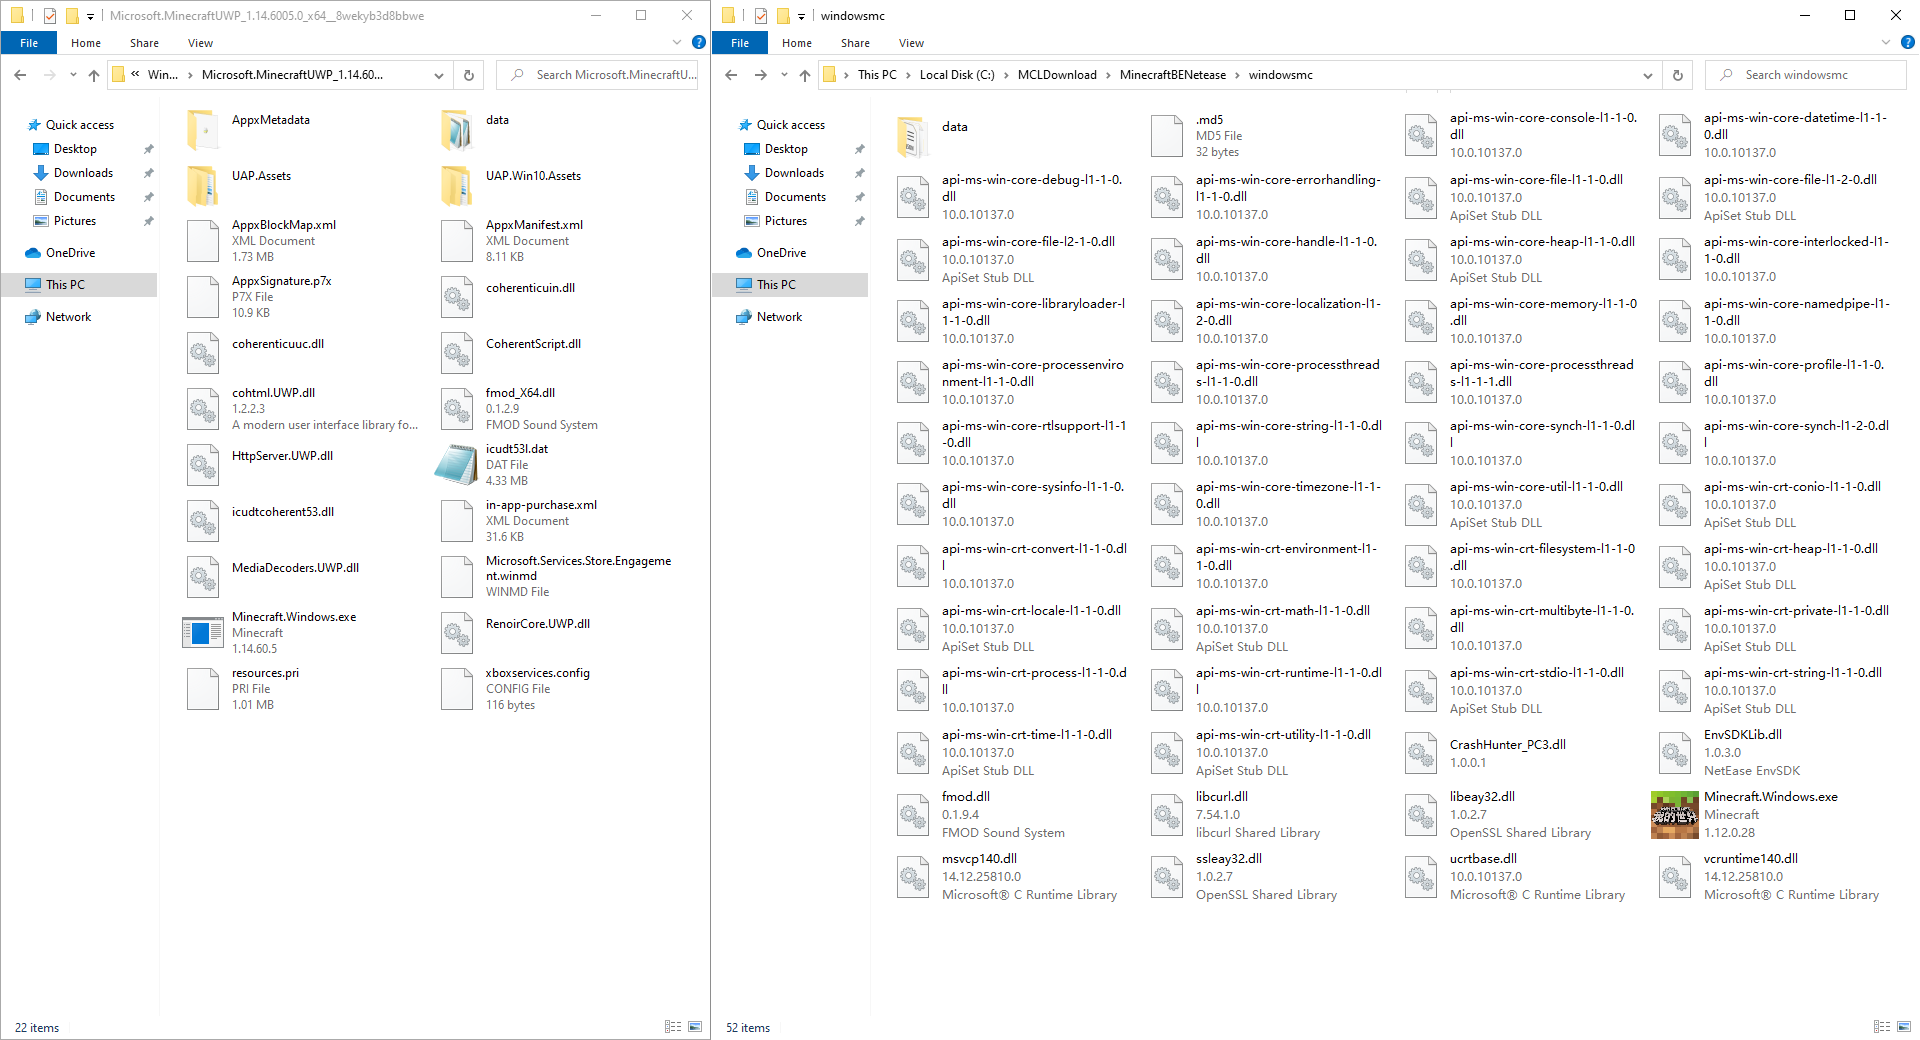Open Customize Quick Access Toolbar in MinecraftUWP
The image size is (1920, 1040).
(x=90, y=16)
